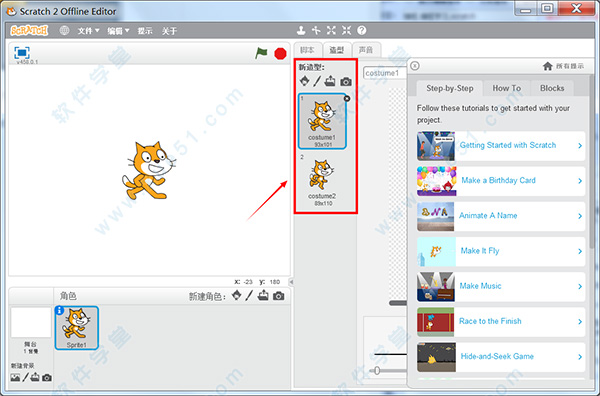
Task: Open Make a Birthday Card tutorial
Action: pyautogui.click(x=501, y=181)
